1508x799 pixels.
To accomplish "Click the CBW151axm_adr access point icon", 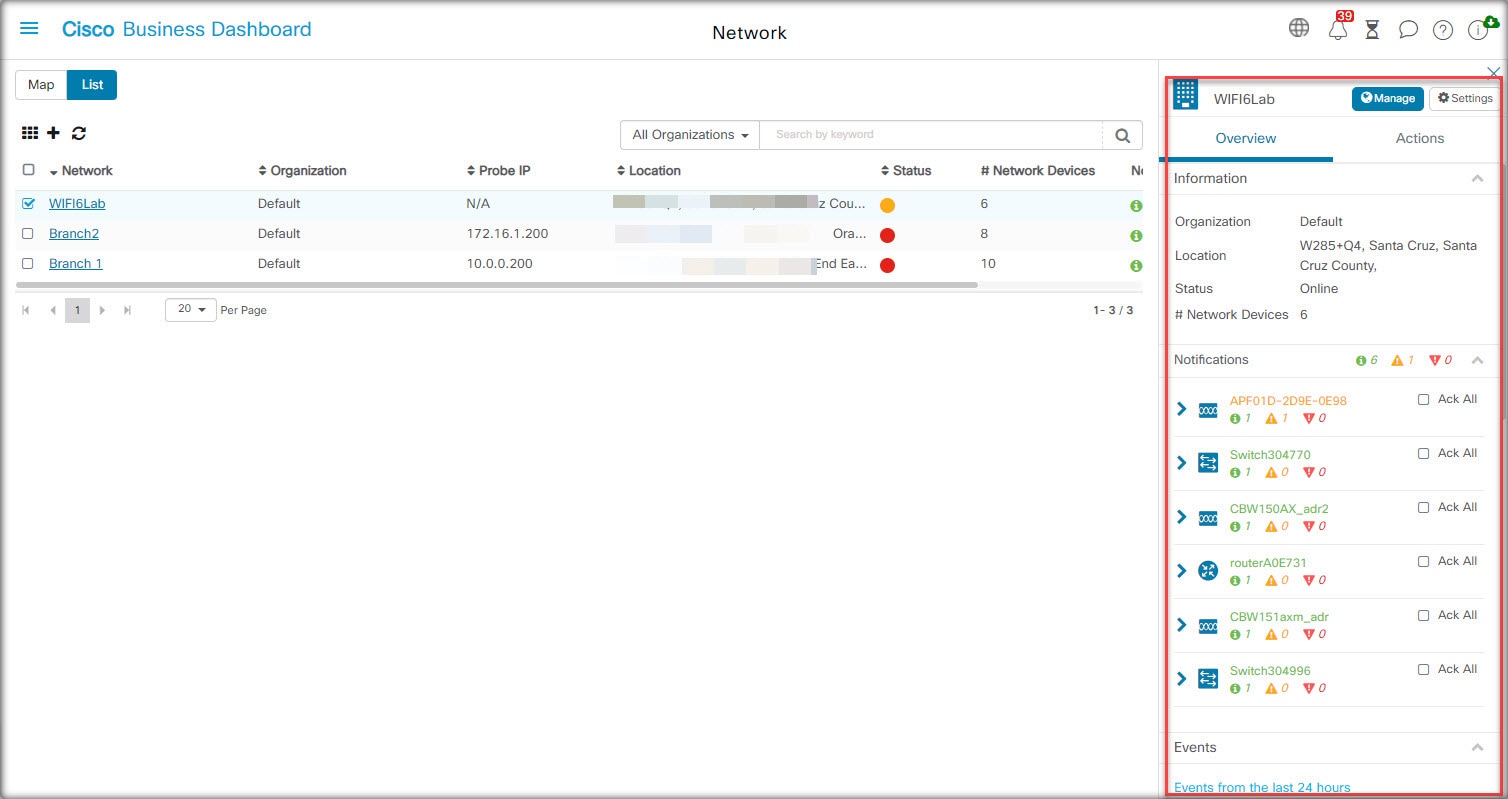I will (1208, 625).
